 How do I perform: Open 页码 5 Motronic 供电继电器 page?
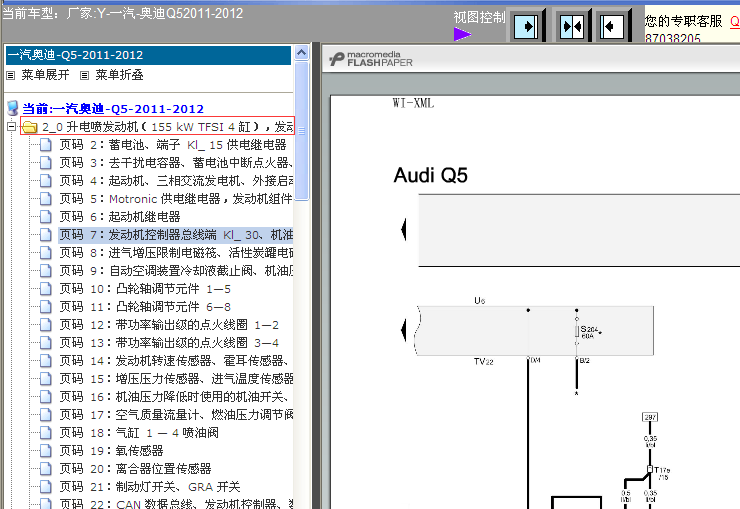[176, 199]
